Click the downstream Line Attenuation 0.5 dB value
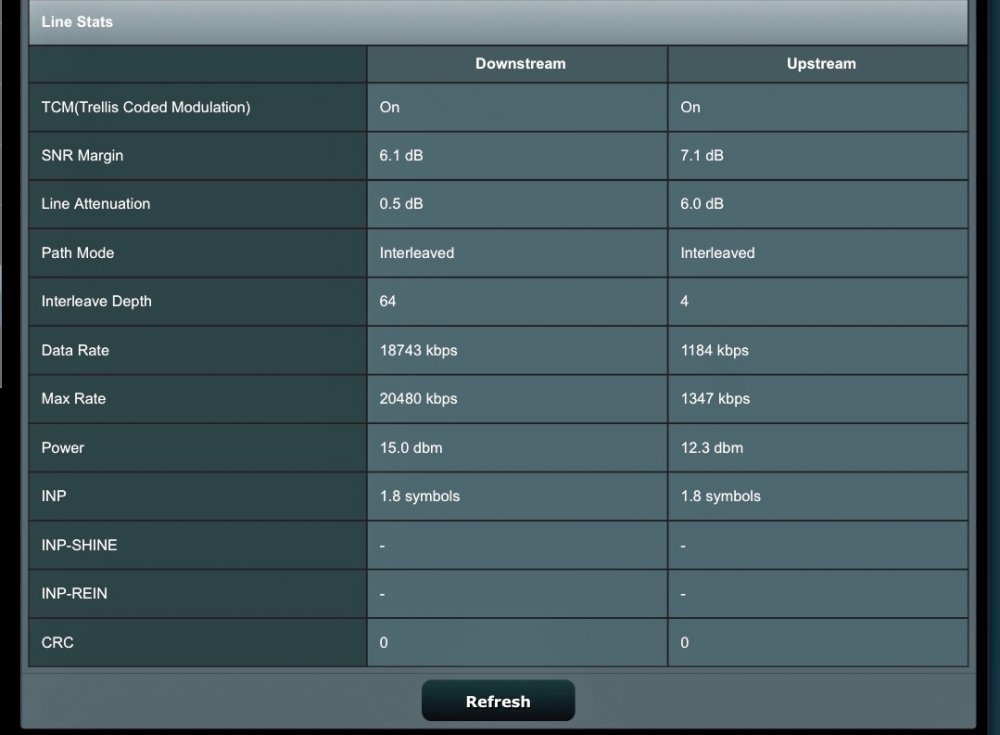Viewport: 1000px width, 735px height. click(x=401, y=204)
